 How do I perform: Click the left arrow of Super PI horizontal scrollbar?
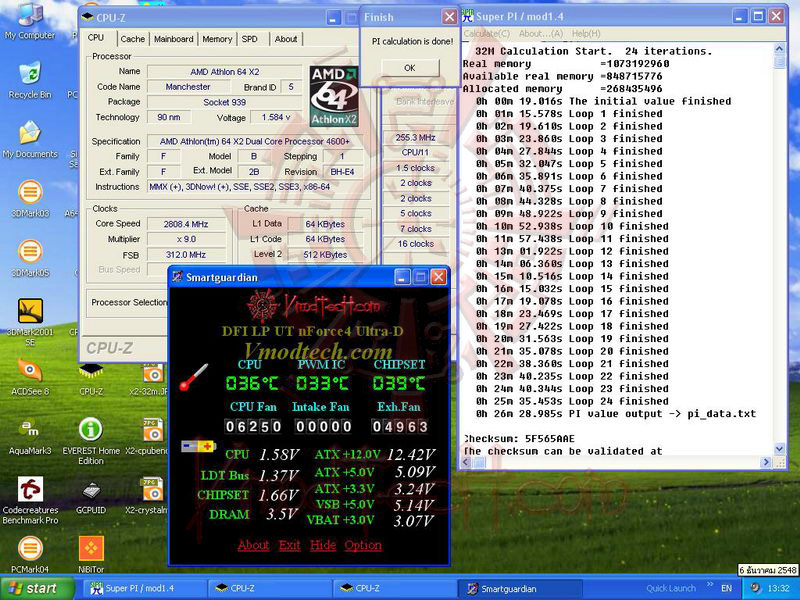click(466, 462)
